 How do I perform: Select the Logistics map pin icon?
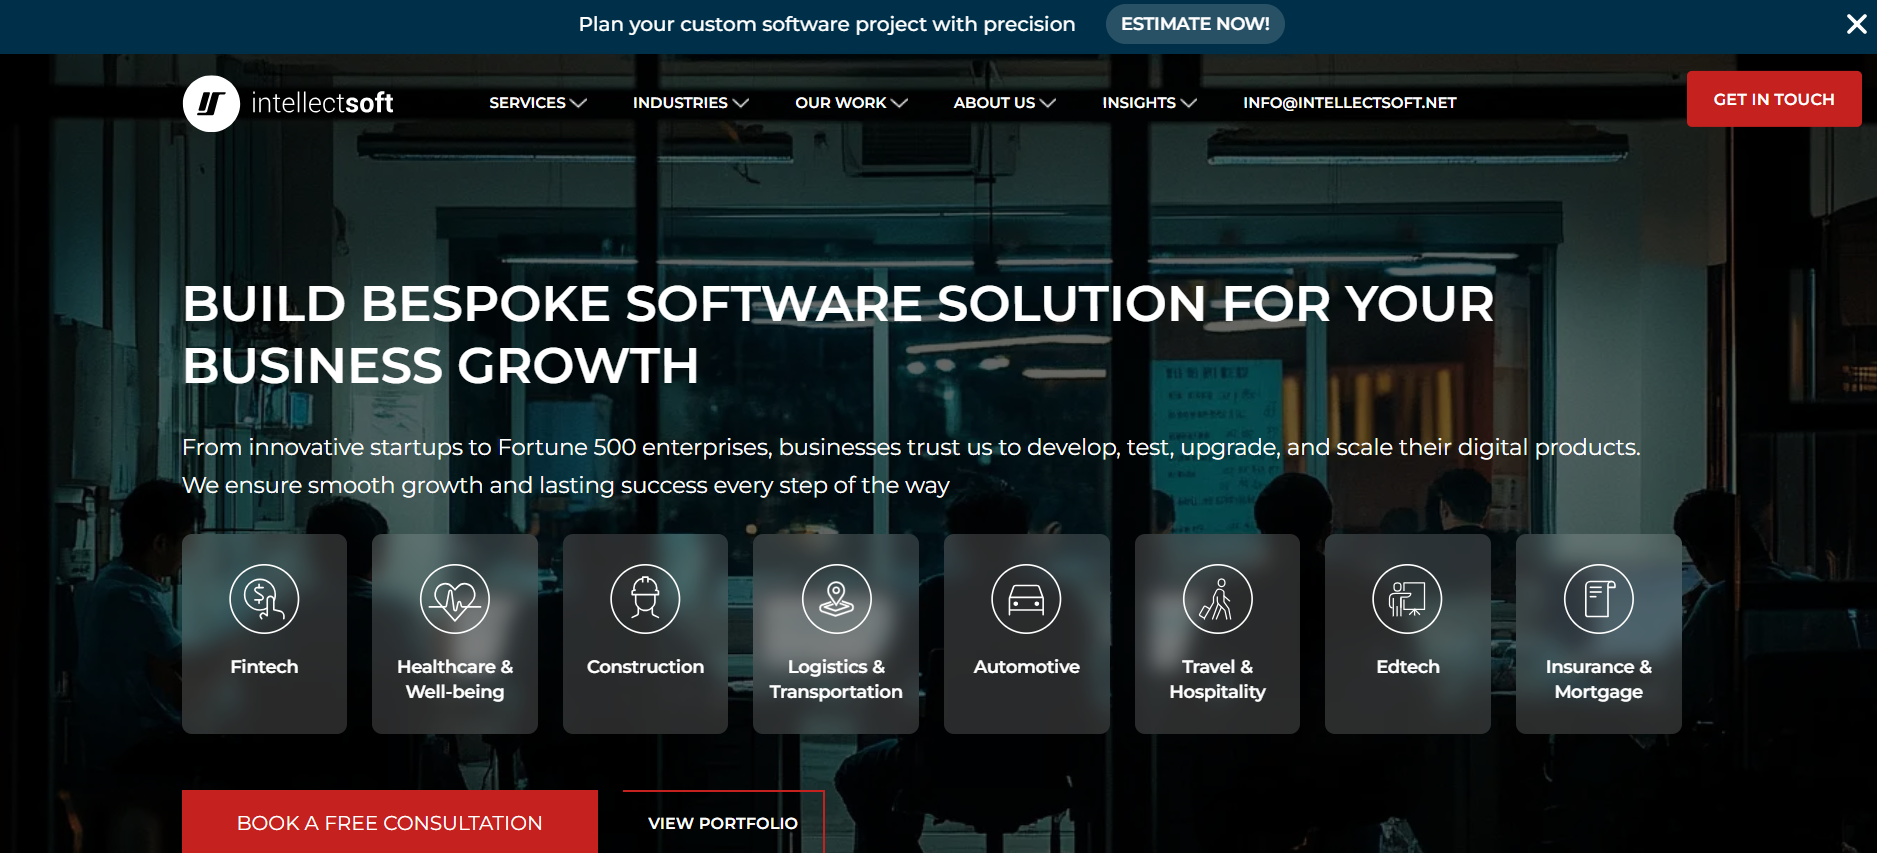(x=836, y=599)
